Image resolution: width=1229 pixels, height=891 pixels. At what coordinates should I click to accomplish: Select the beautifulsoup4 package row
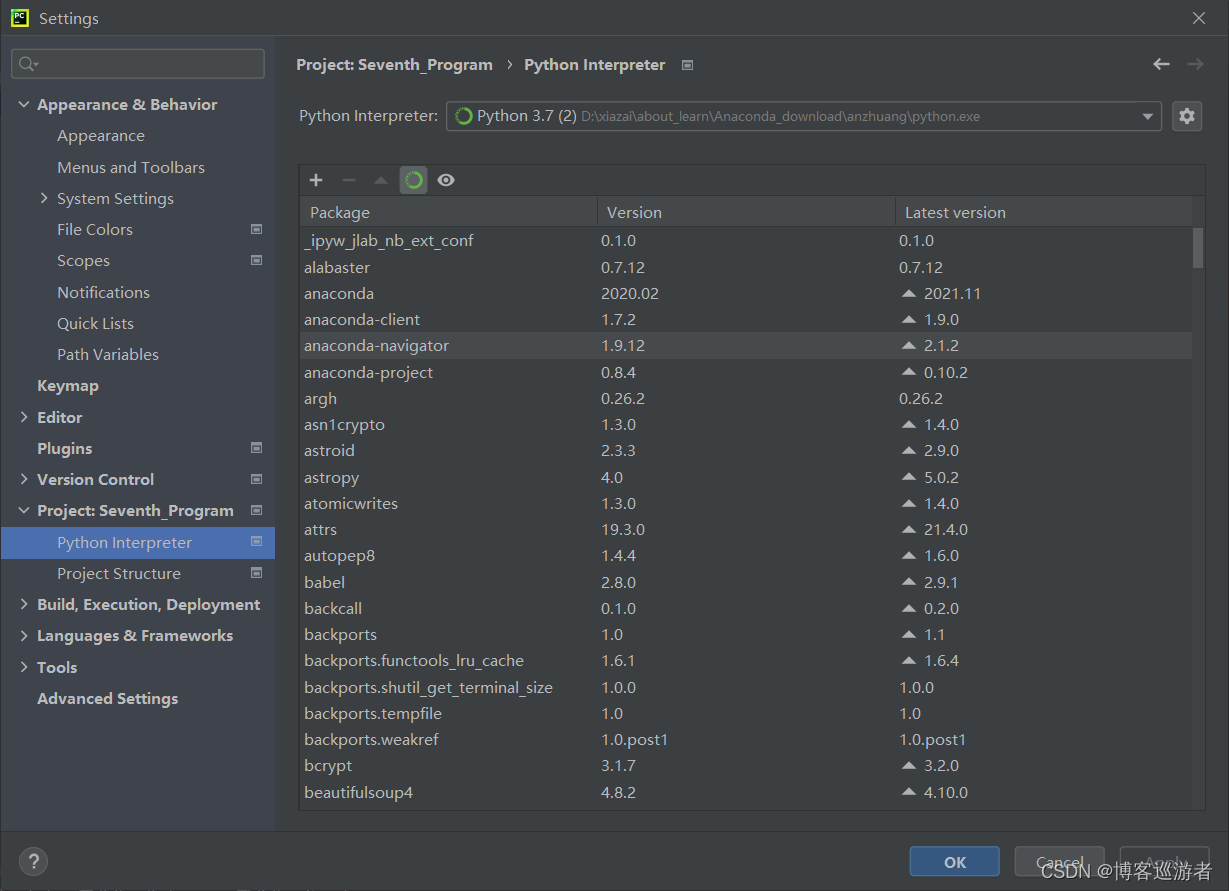(x=746, y=792)
